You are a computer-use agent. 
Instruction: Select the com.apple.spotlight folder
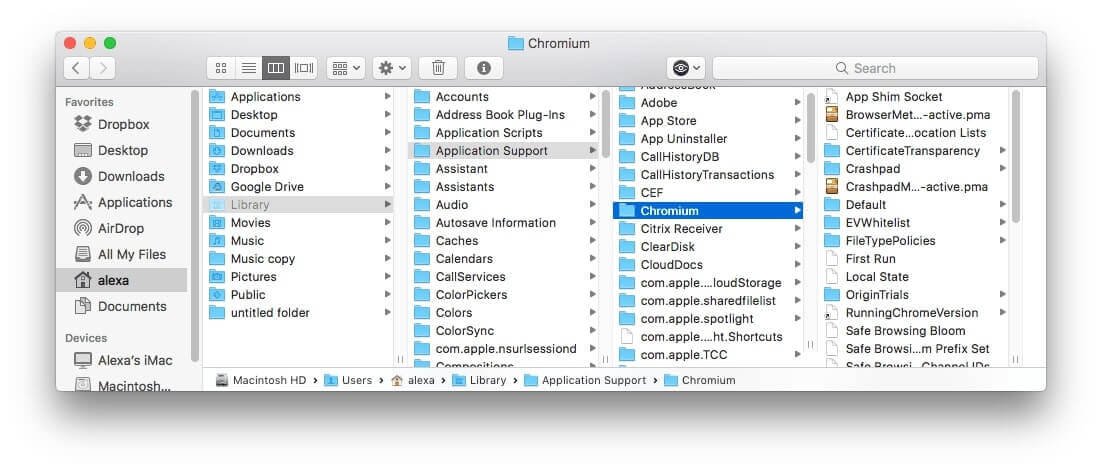tap(708, 318)
